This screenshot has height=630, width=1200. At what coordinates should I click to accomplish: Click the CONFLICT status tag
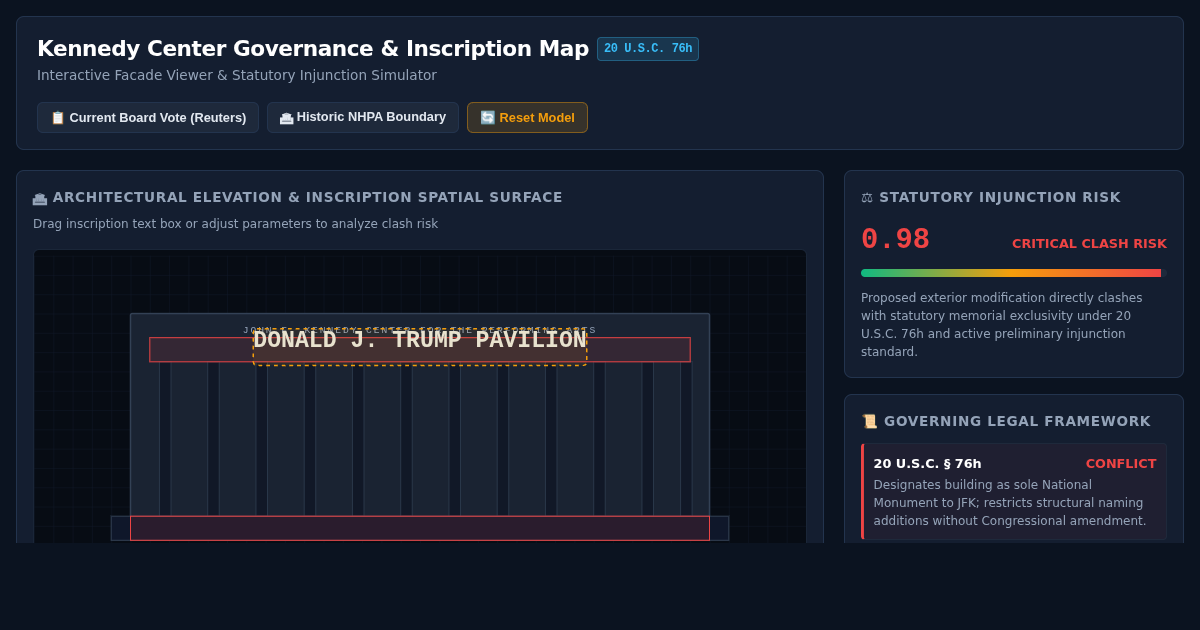[1121, 464]
